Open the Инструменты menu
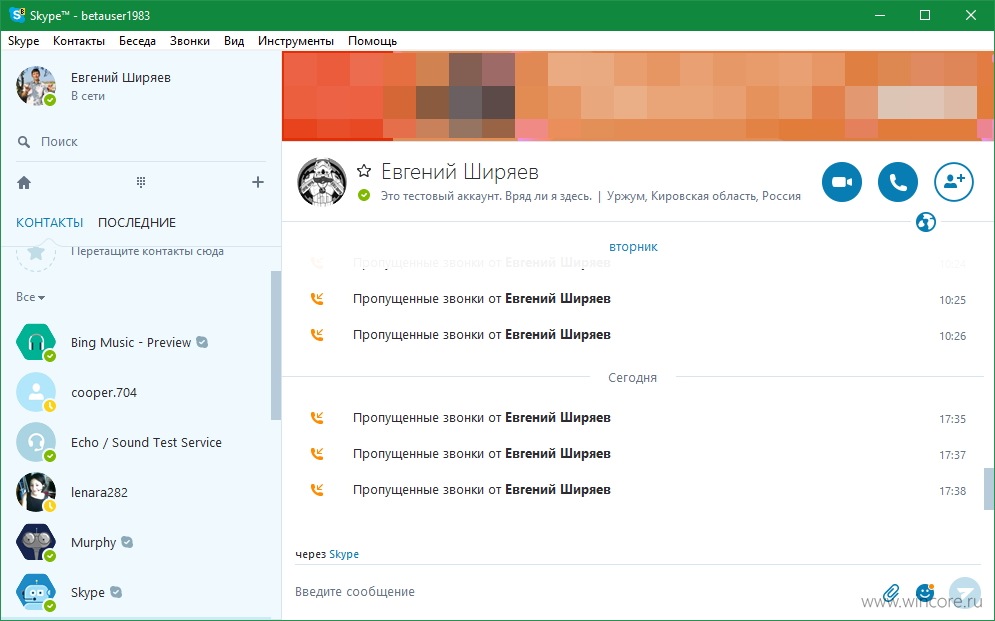Image resolution: width=995 pixels, height=621 pixels. point(296,41)
